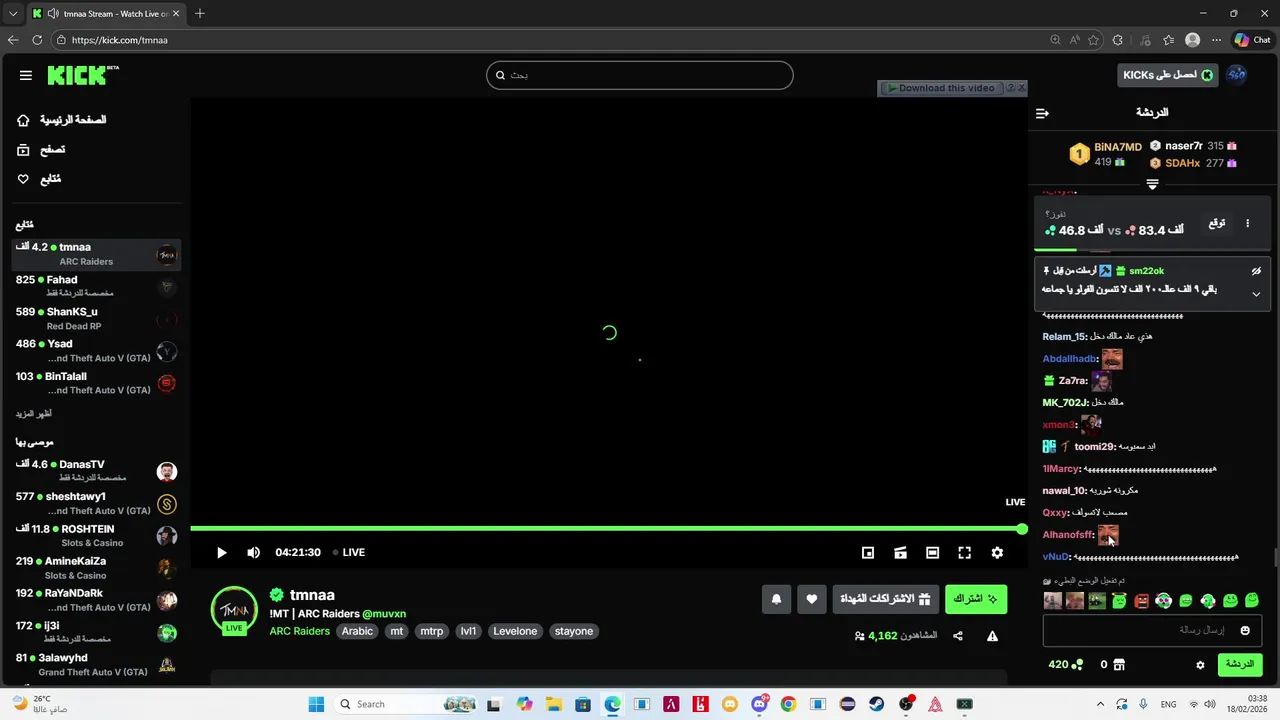
Task: Close the Download this video bar
Action: coord(1021,88)
